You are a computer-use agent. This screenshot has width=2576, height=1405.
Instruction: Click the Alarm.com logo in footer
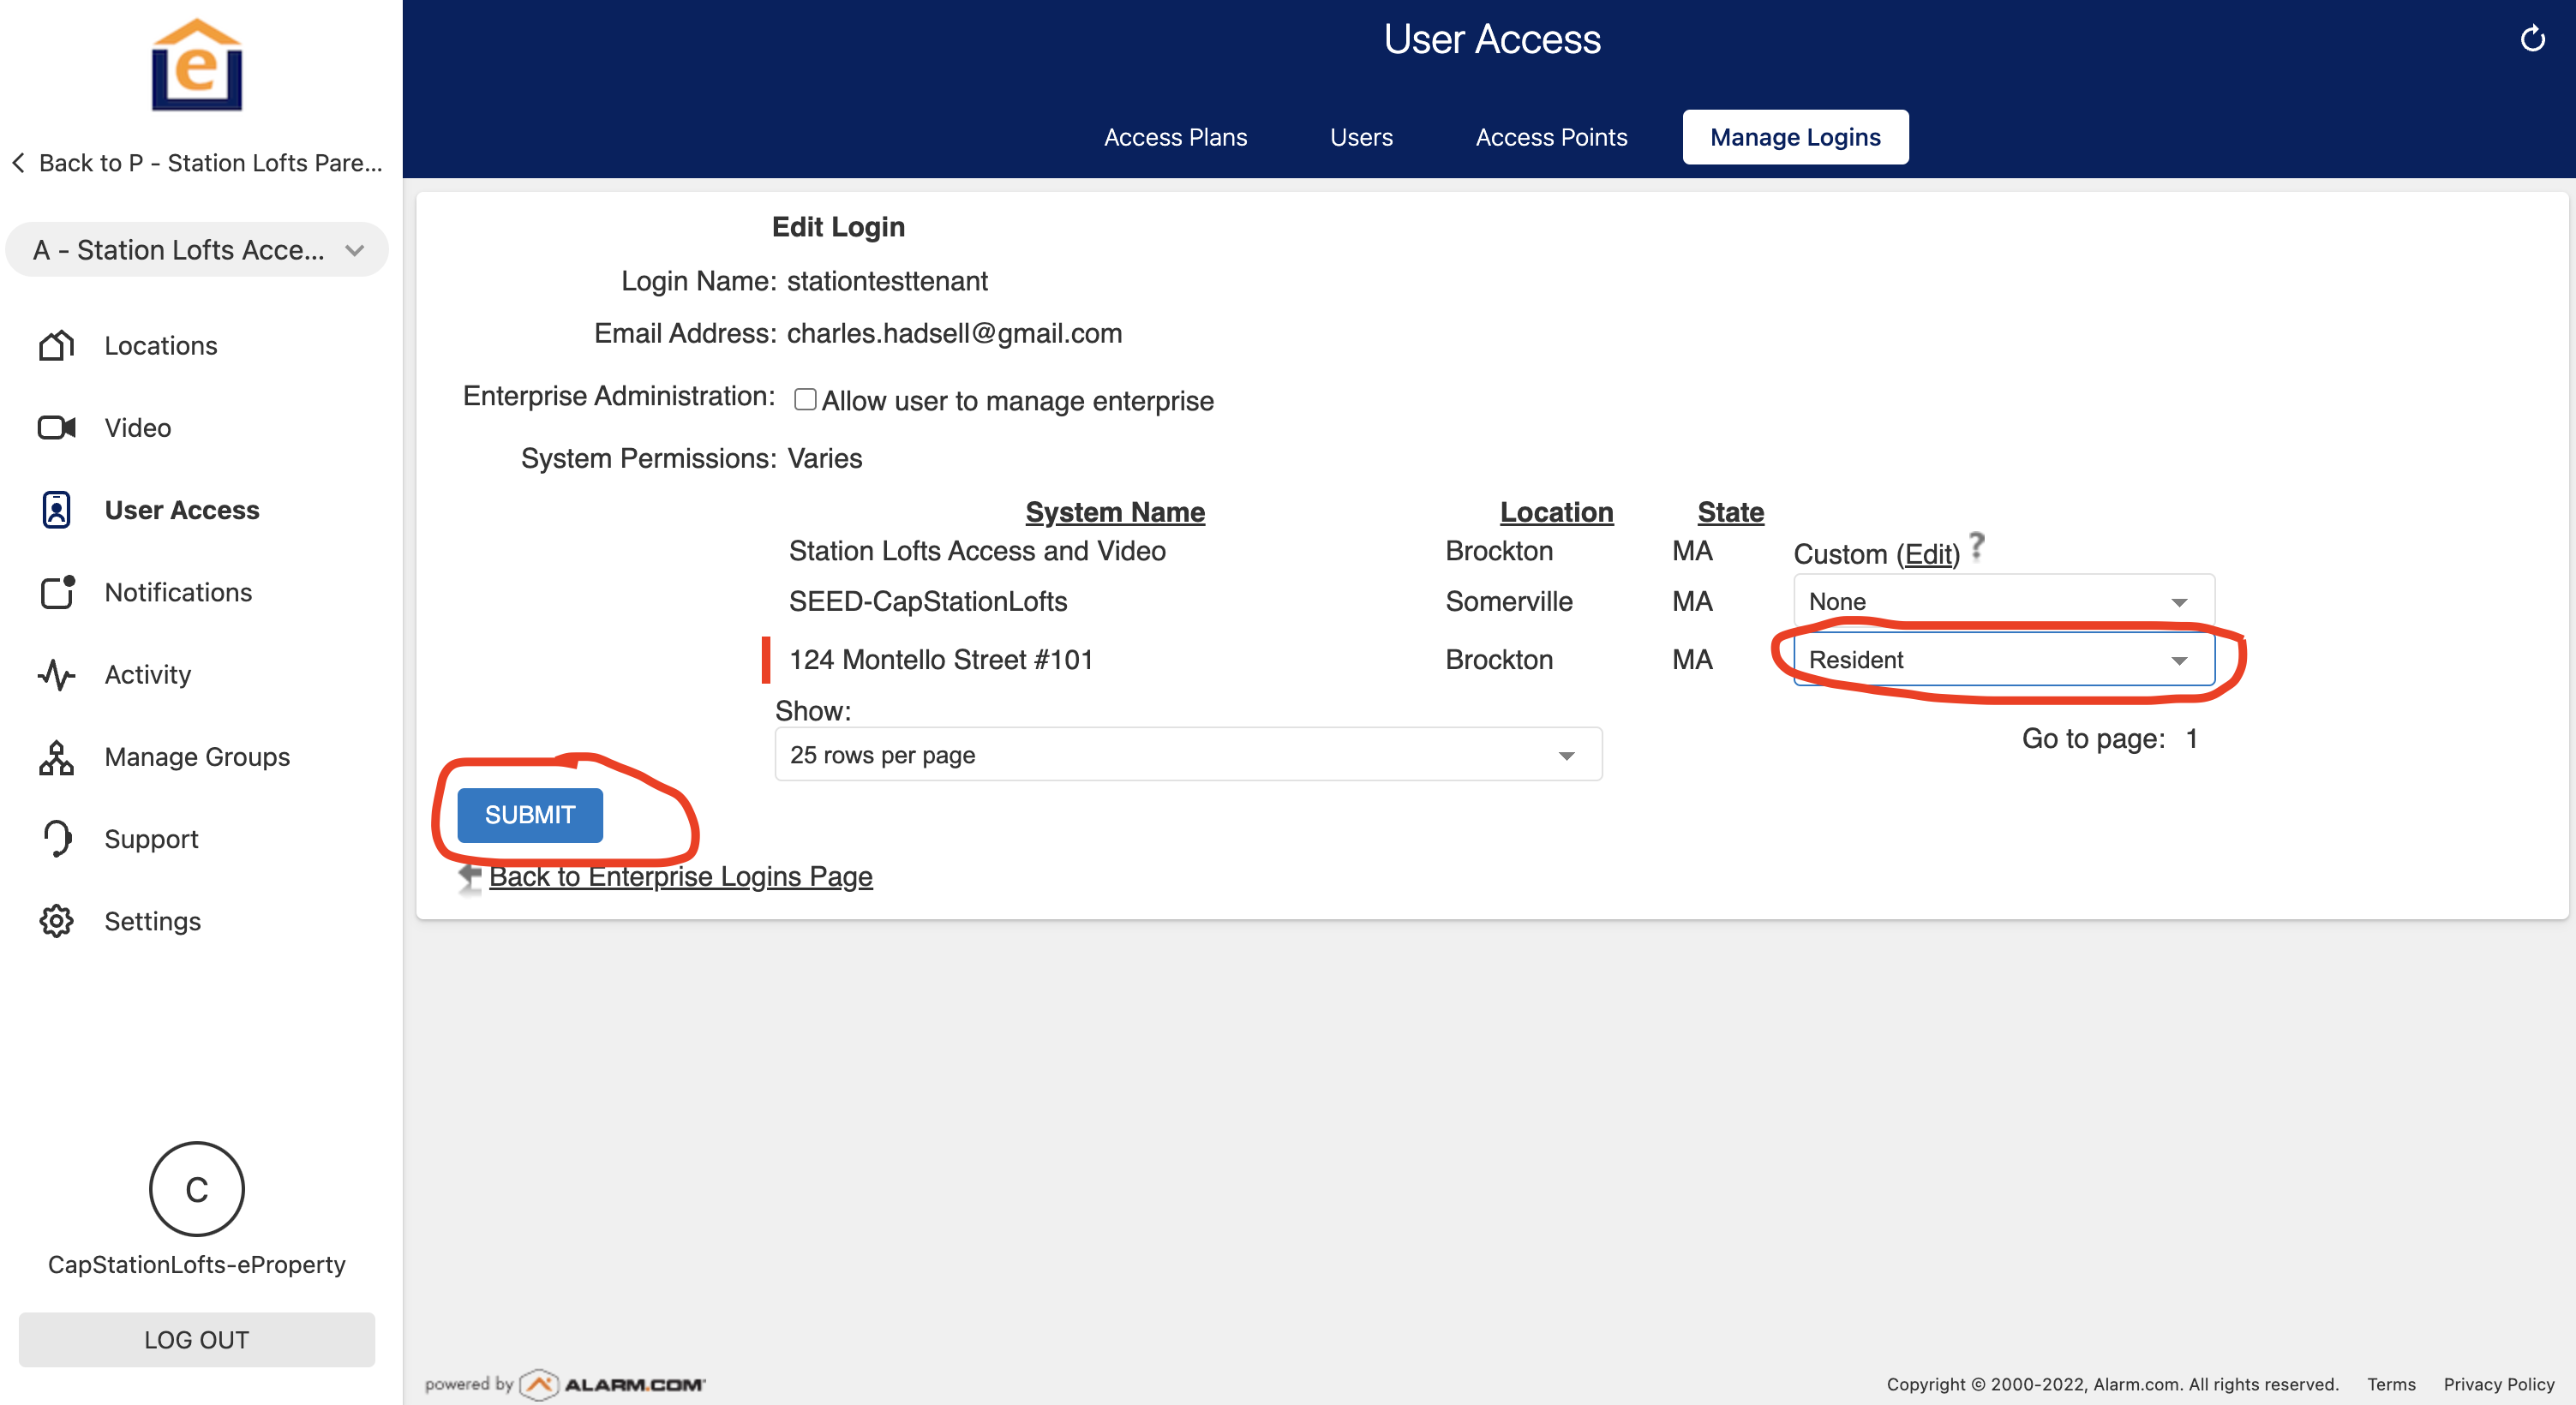[613, 1384]
